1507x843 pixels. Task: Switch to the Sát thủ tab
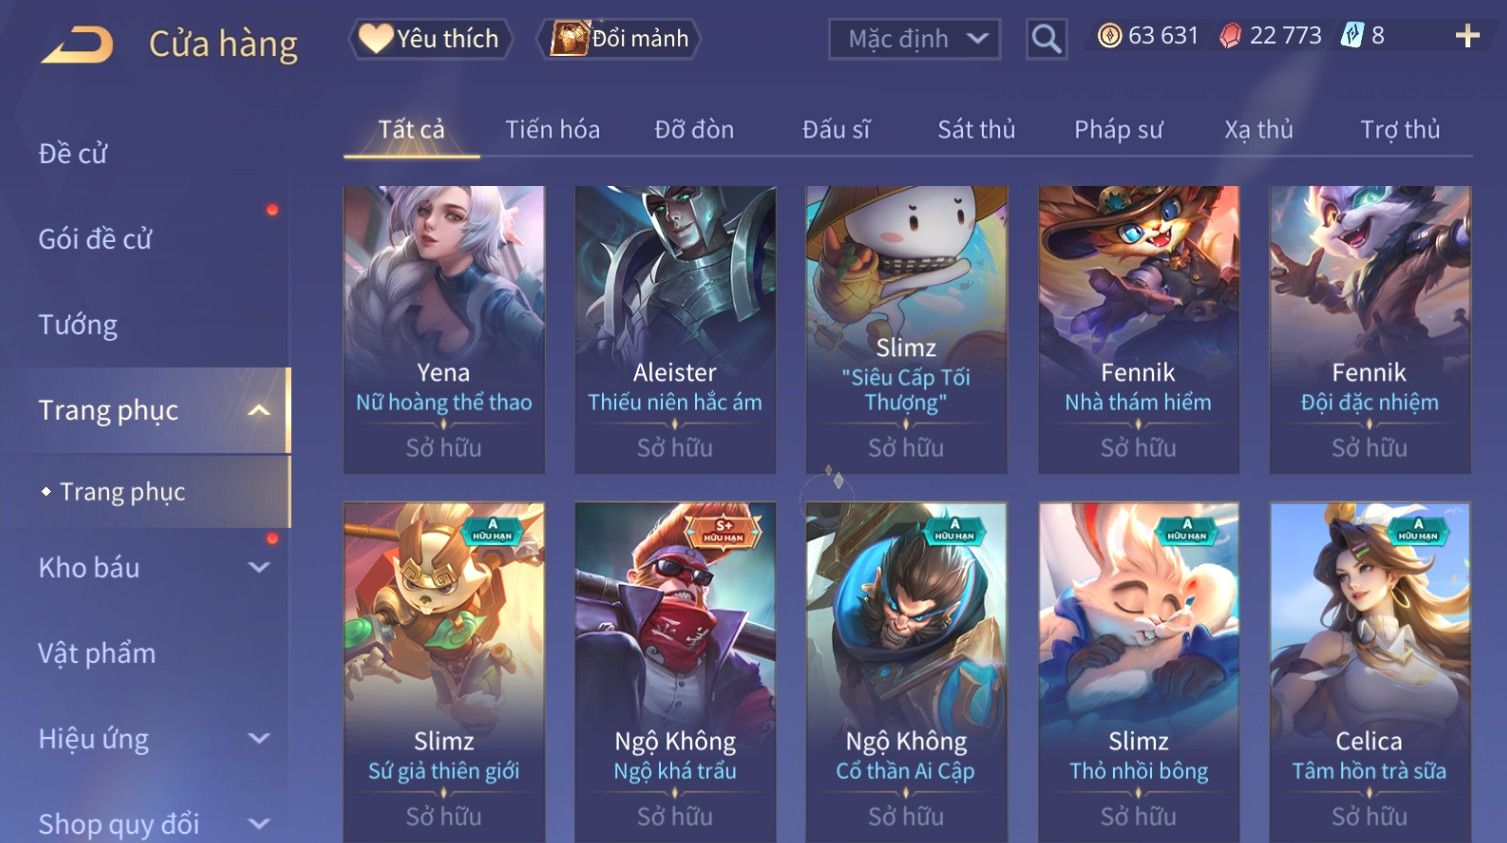976,130
